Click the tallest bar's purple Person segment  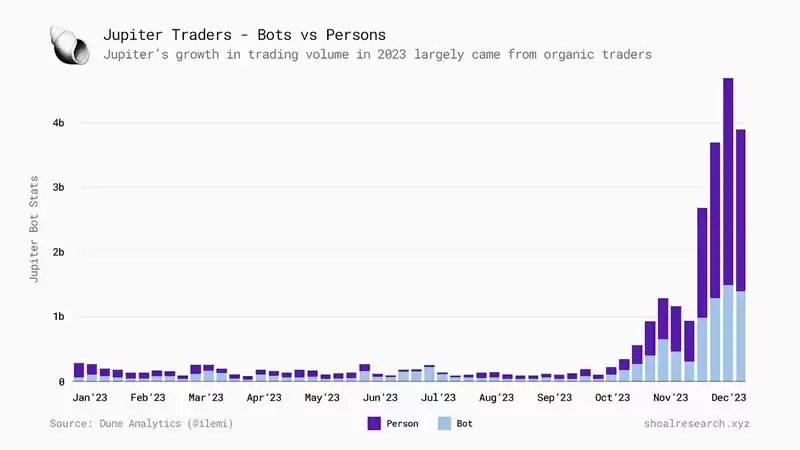(728, 181)
